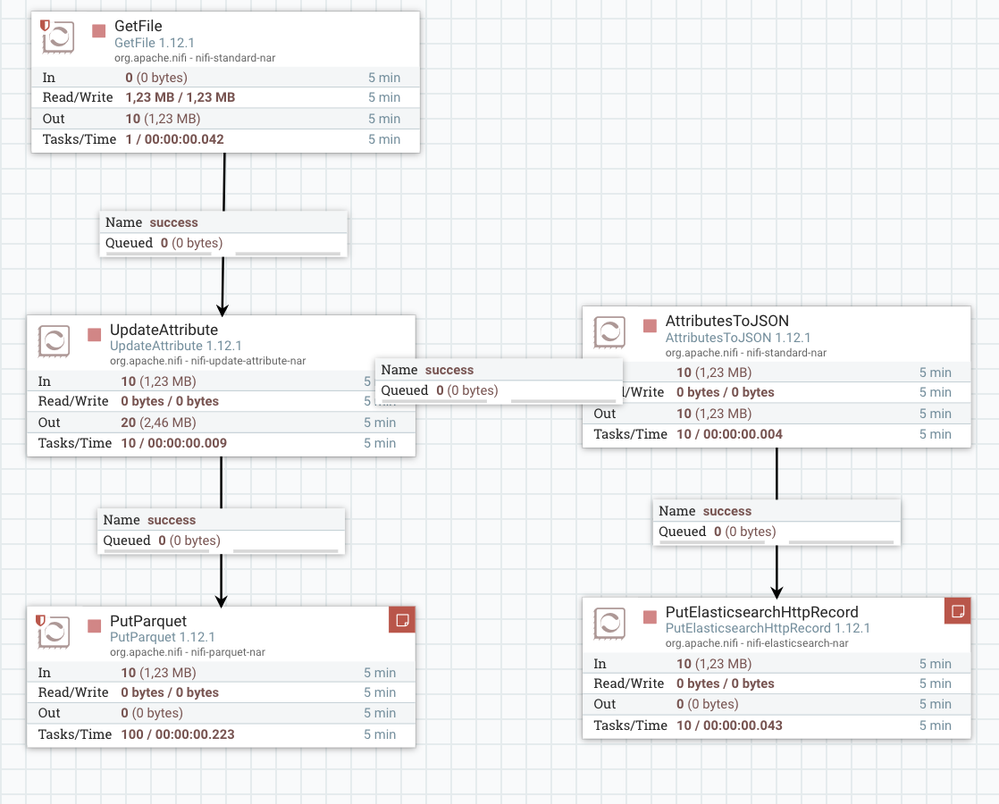Click UpdateAttribute Out value 20 (2,46 MB)
999x804 pixels.
pyautogui.click(x=159, y=422)
